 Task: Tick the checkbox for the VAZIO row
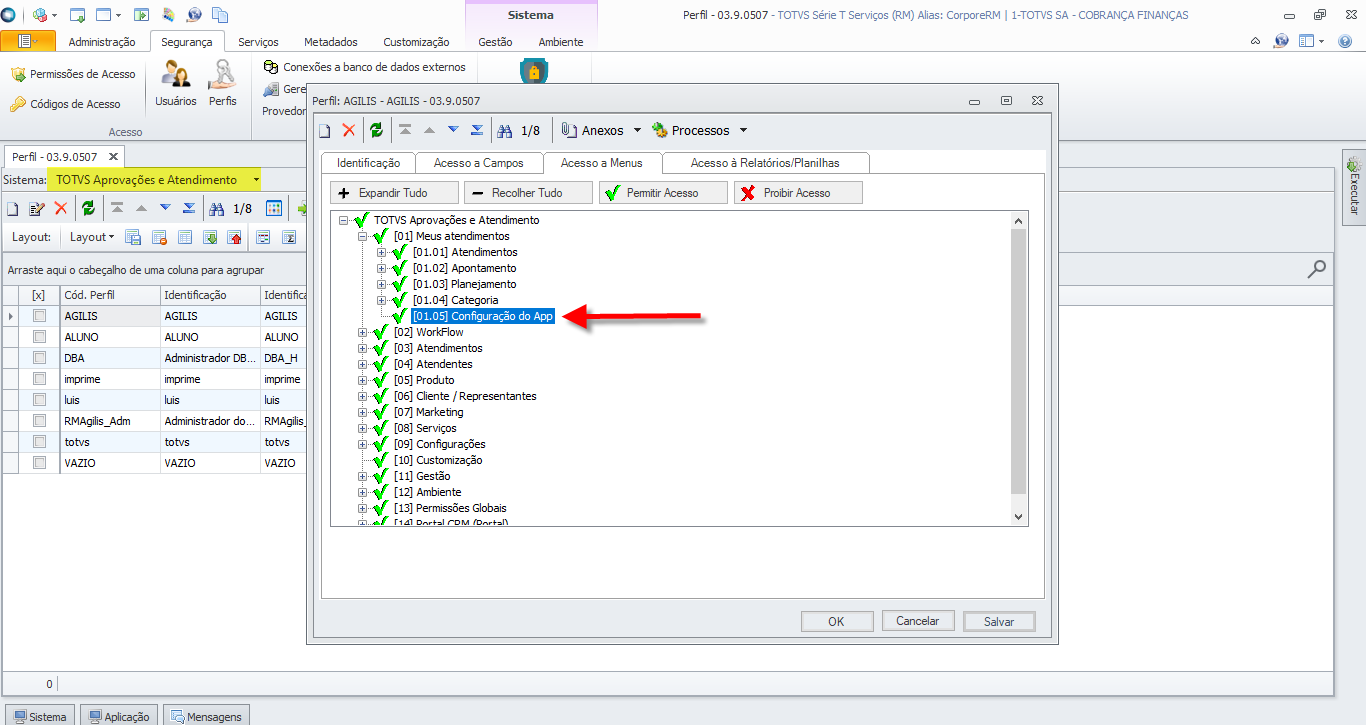point(40,463)
